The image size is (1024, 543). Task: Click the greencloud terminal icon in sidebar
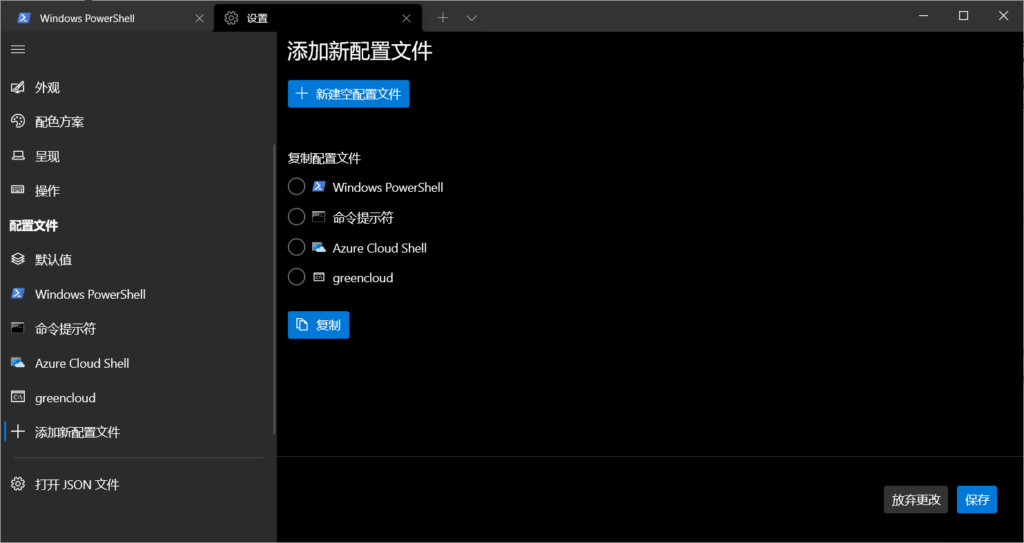[18, 397]
